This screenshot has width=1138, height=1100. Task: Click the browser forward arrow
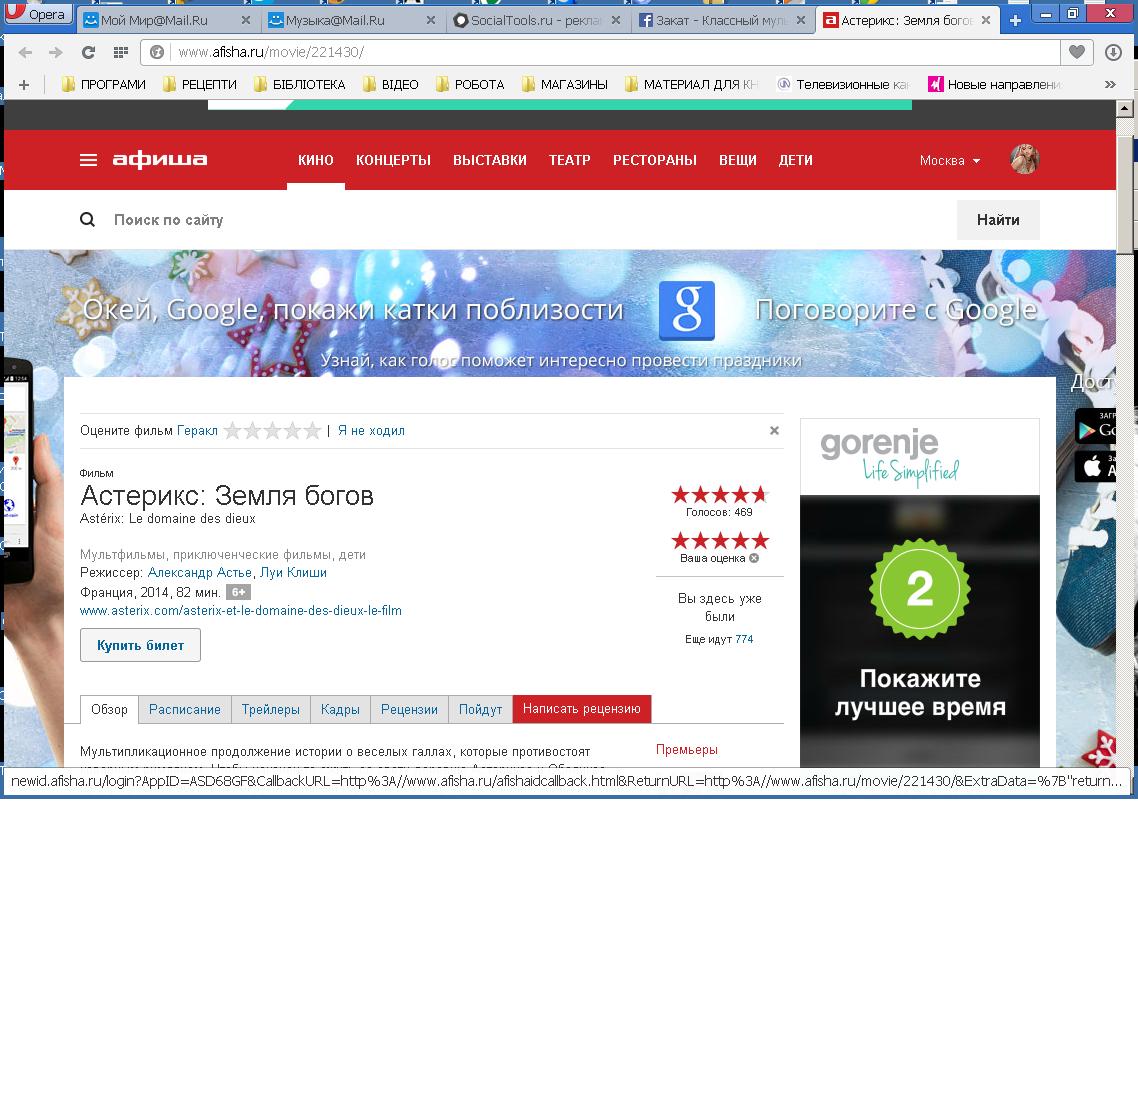tap(56, 52)
